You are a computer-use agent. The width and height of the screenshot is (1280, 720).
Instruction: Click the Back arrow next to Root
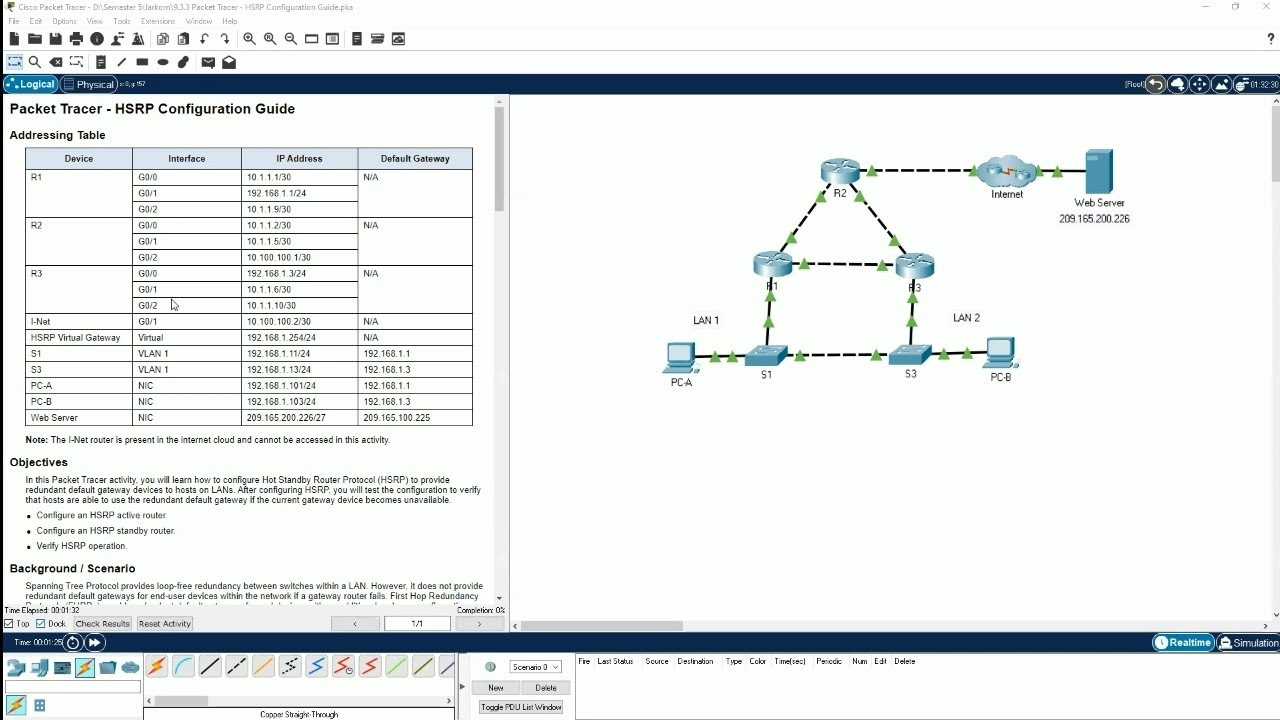[1156, 84]
